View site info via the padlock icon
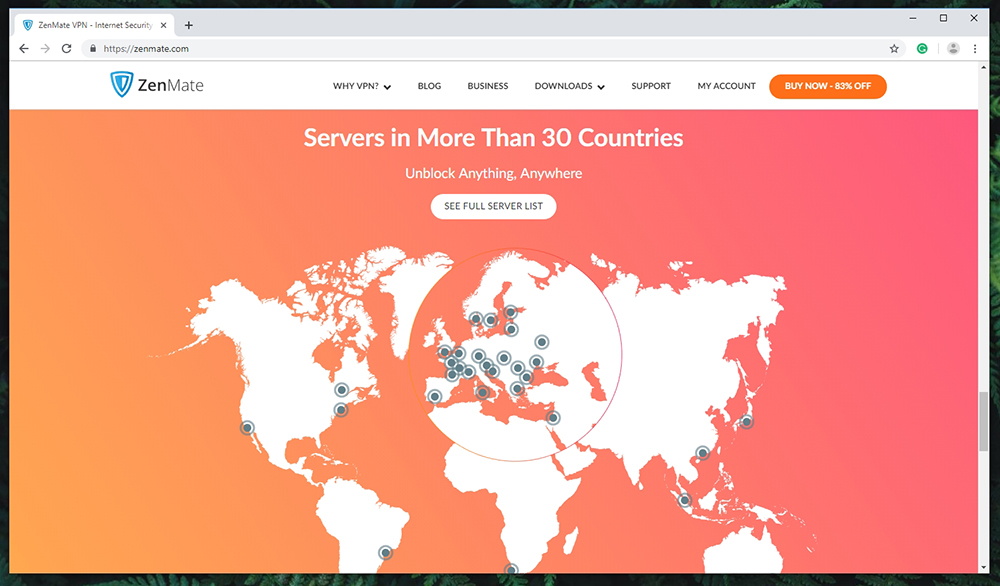 (x=93, y=48)
